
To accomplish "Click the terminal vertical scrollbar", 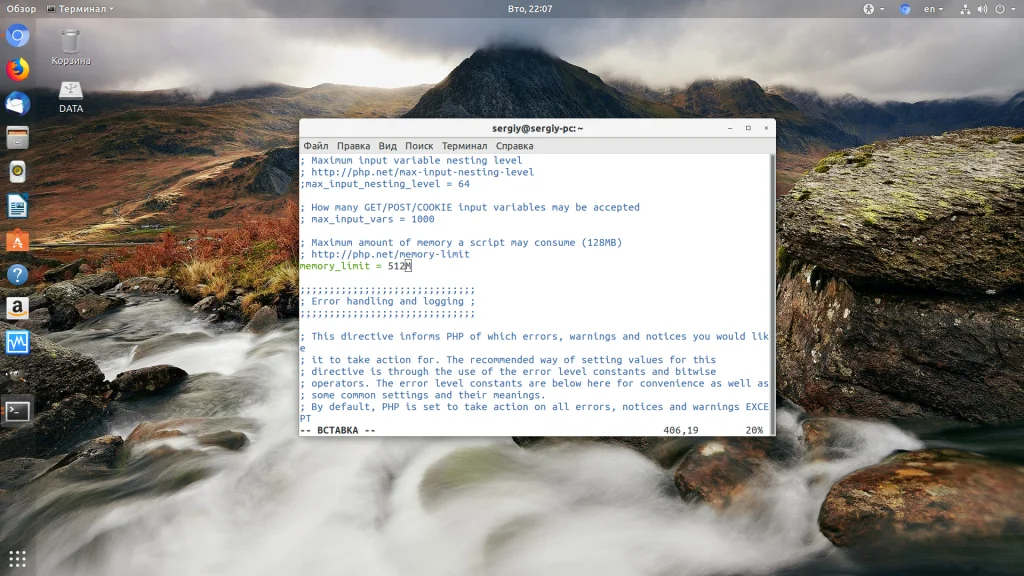I will pyautogui.click(x=773, y=294).
